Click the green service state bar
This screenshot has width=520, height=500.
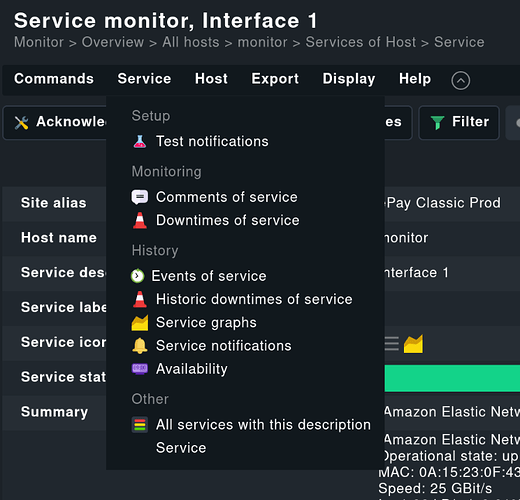(x=452, y=378)
